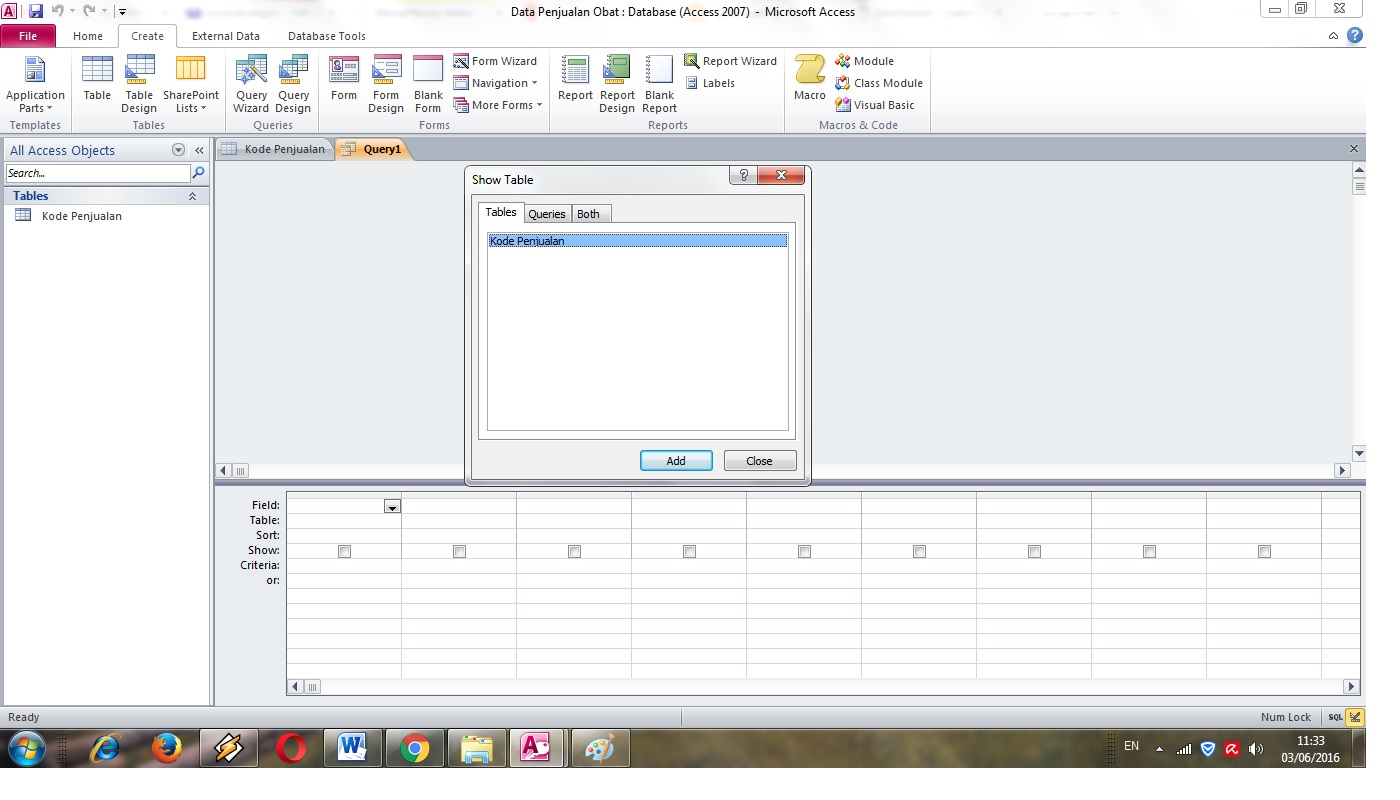The height and width of the screenshot is (800, 1400).
Task: Switch to Database Tools tab
Action: click(x=327, y=36)
